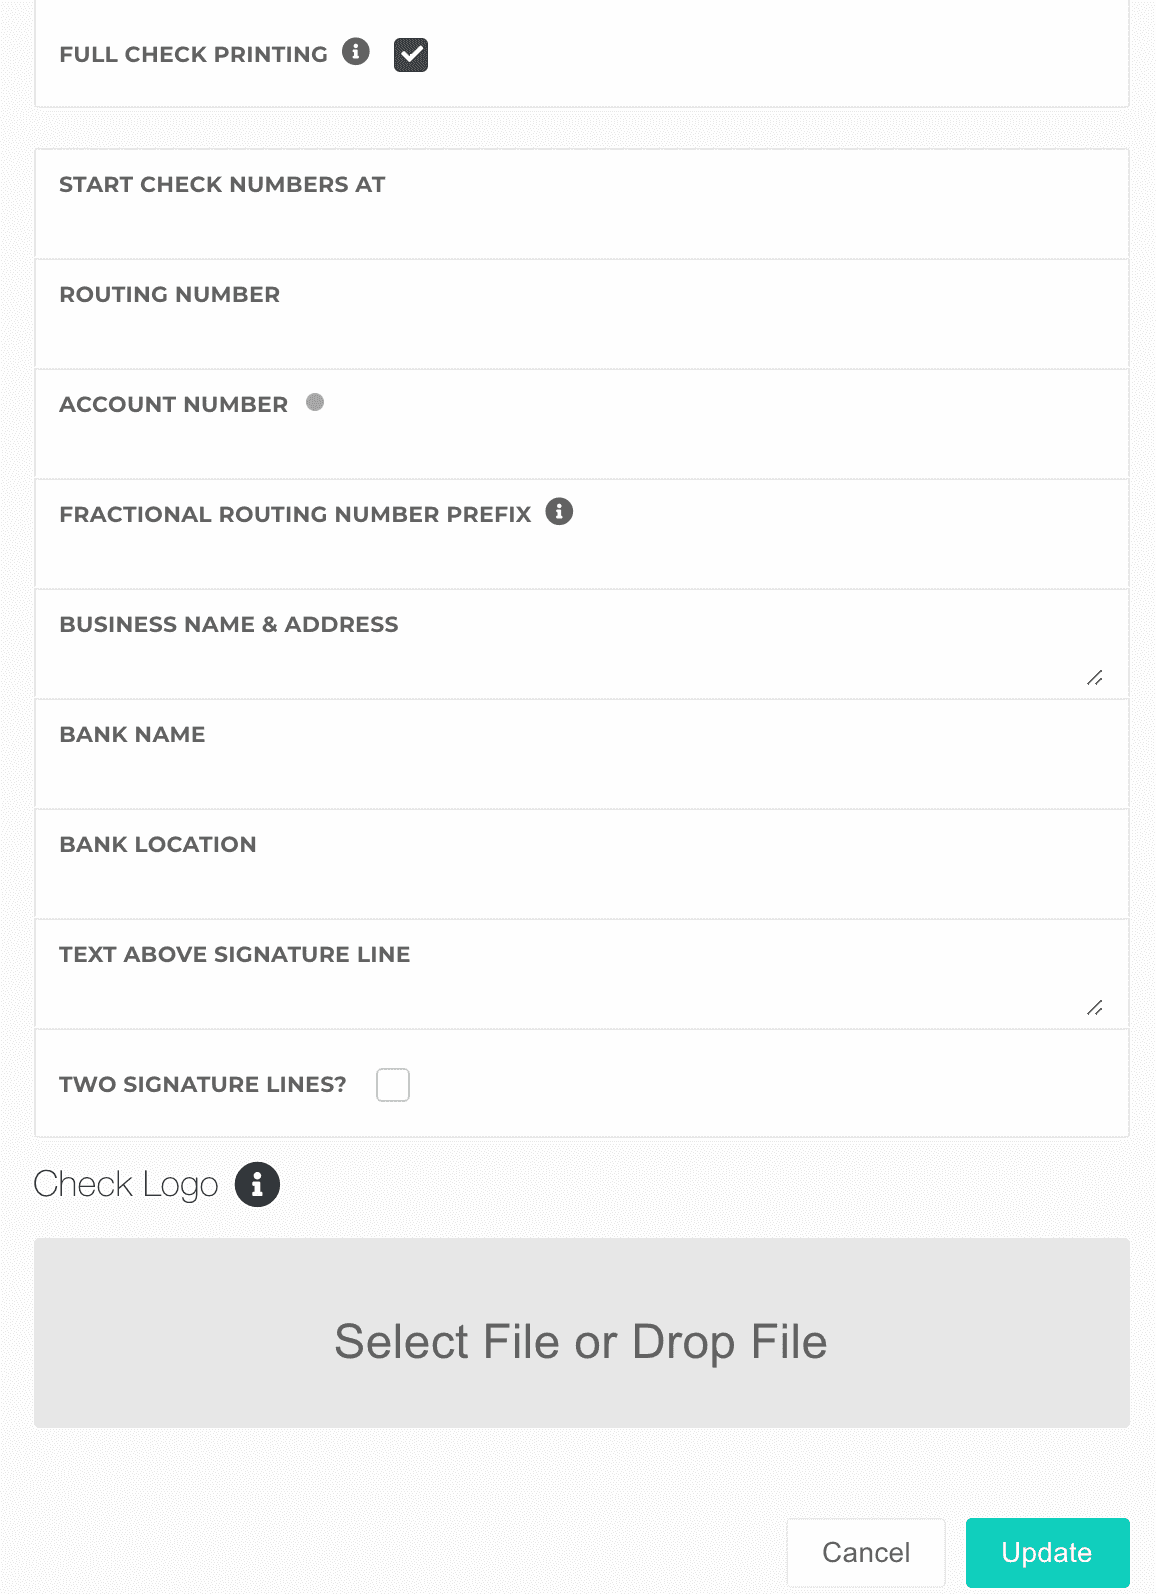Click into the Routing Number field
This screenshot has width=1156, height=1594.
[580, 336]
